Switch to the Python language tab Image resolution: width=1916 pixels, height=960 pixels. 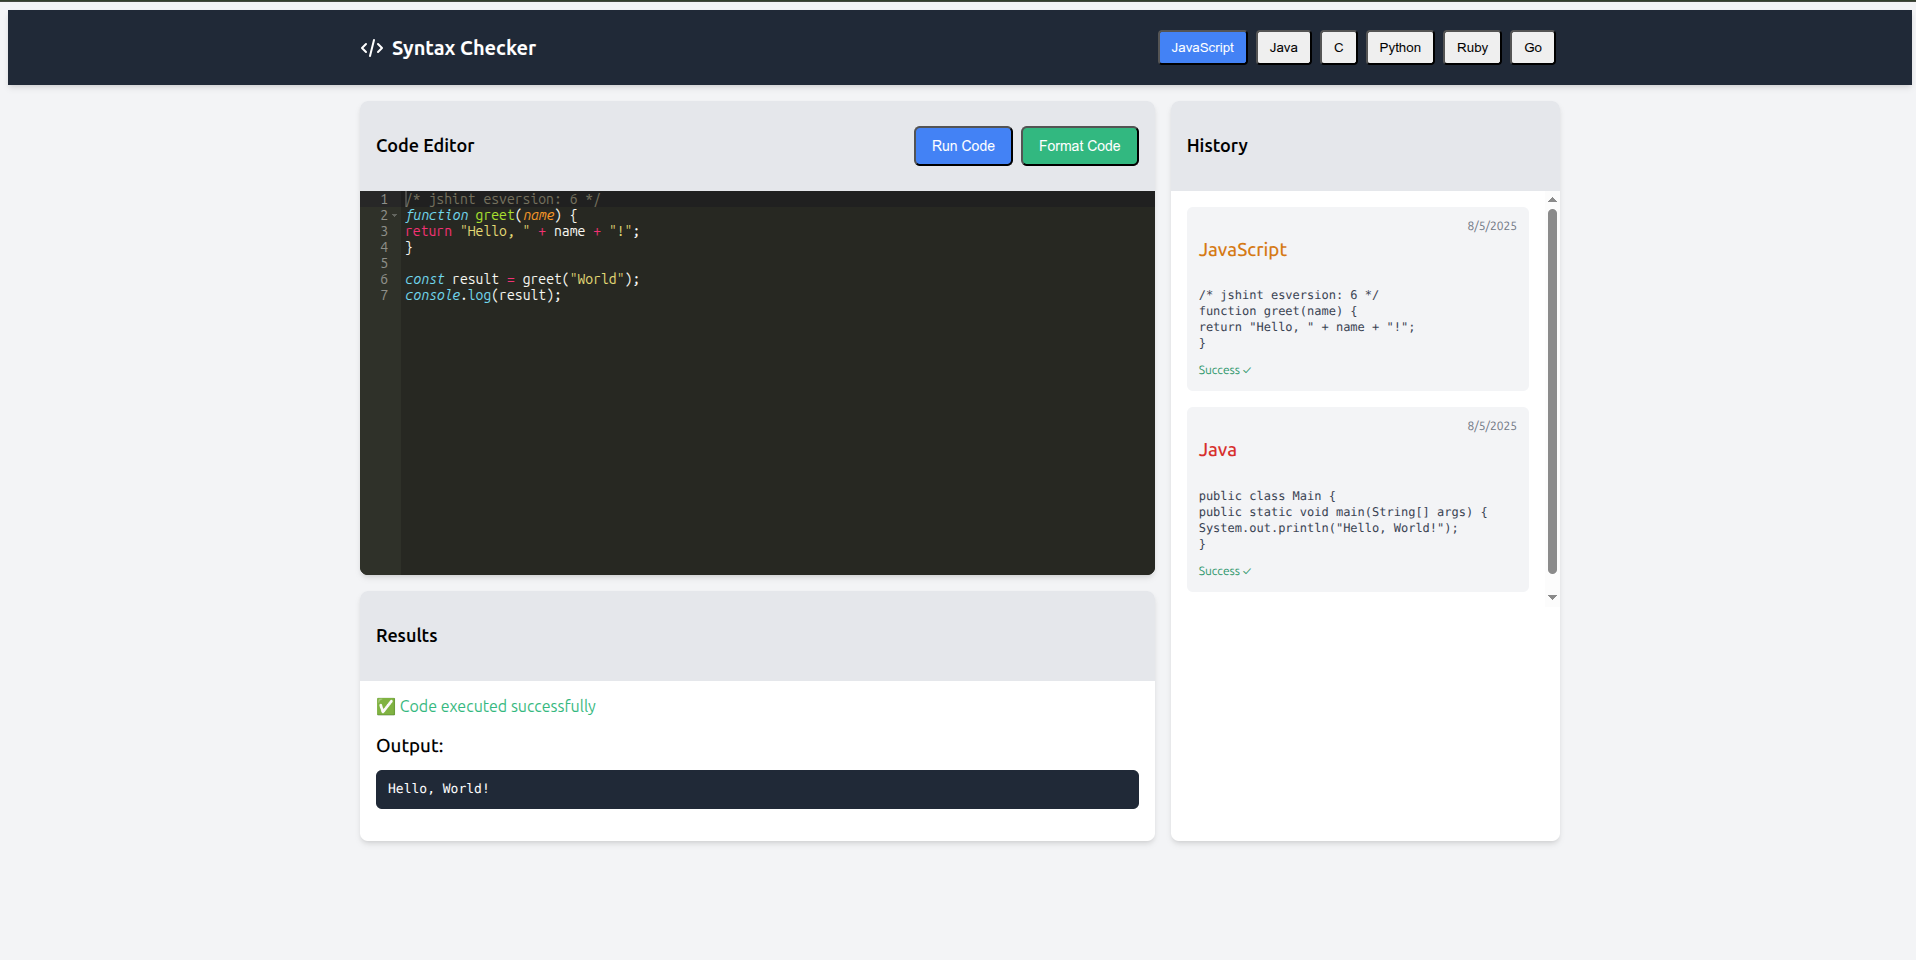[x=1399, y=48]
